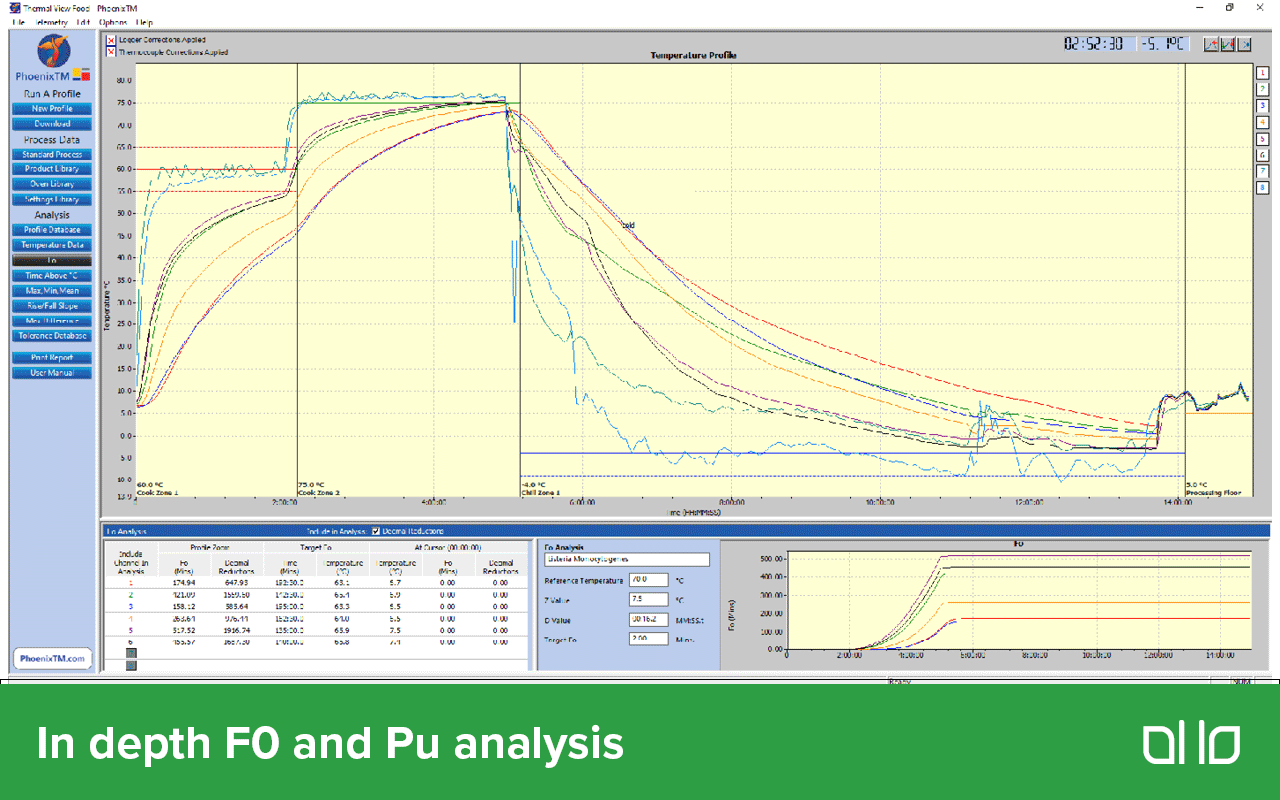Open the Max, Min, Mean analysis tool

[52, 290]
